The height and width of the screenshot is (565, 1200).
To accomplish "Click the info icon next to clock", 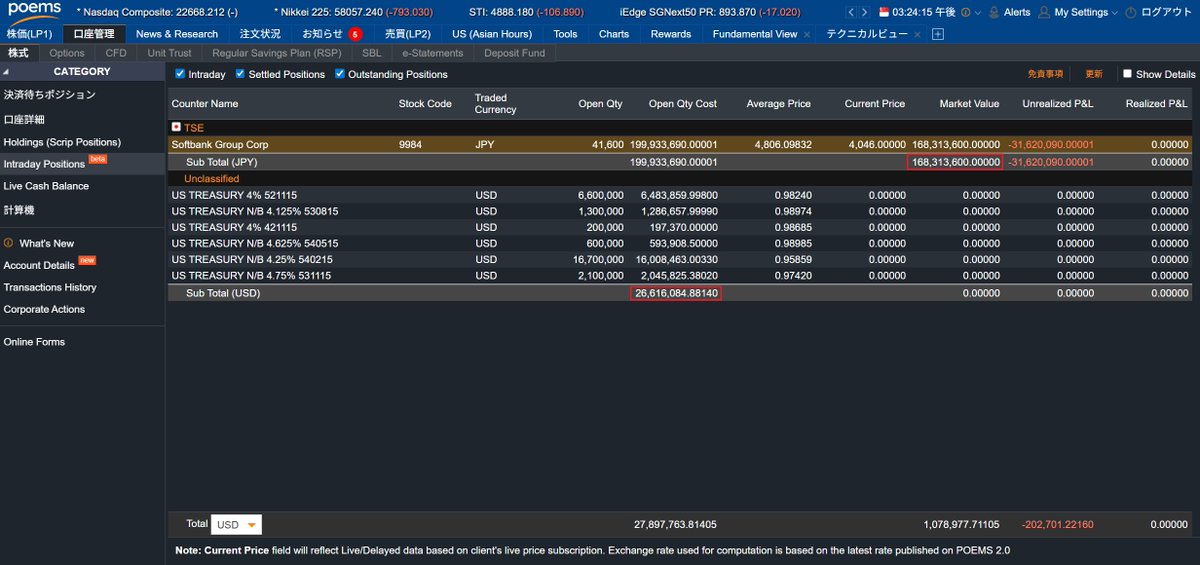I will pyautogui.click(x=966, y=12).
